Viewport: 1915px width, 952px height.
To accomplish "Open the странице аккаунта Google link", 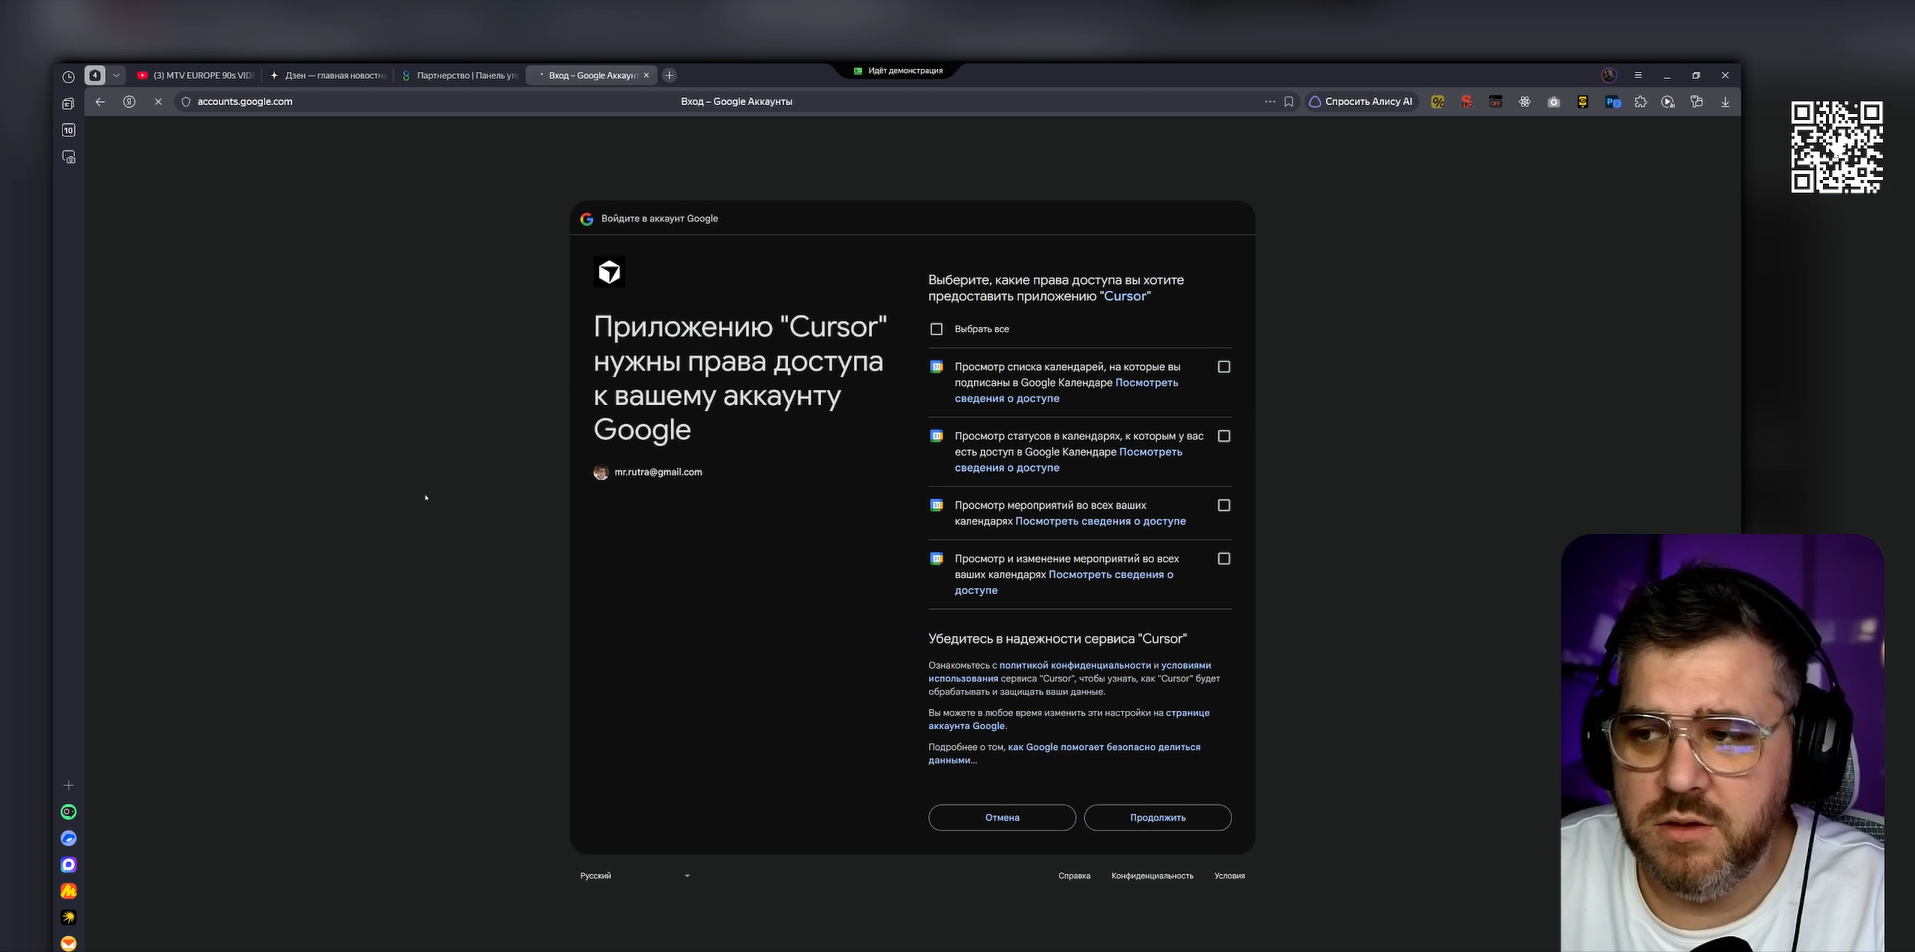I will coord(1069,719).
